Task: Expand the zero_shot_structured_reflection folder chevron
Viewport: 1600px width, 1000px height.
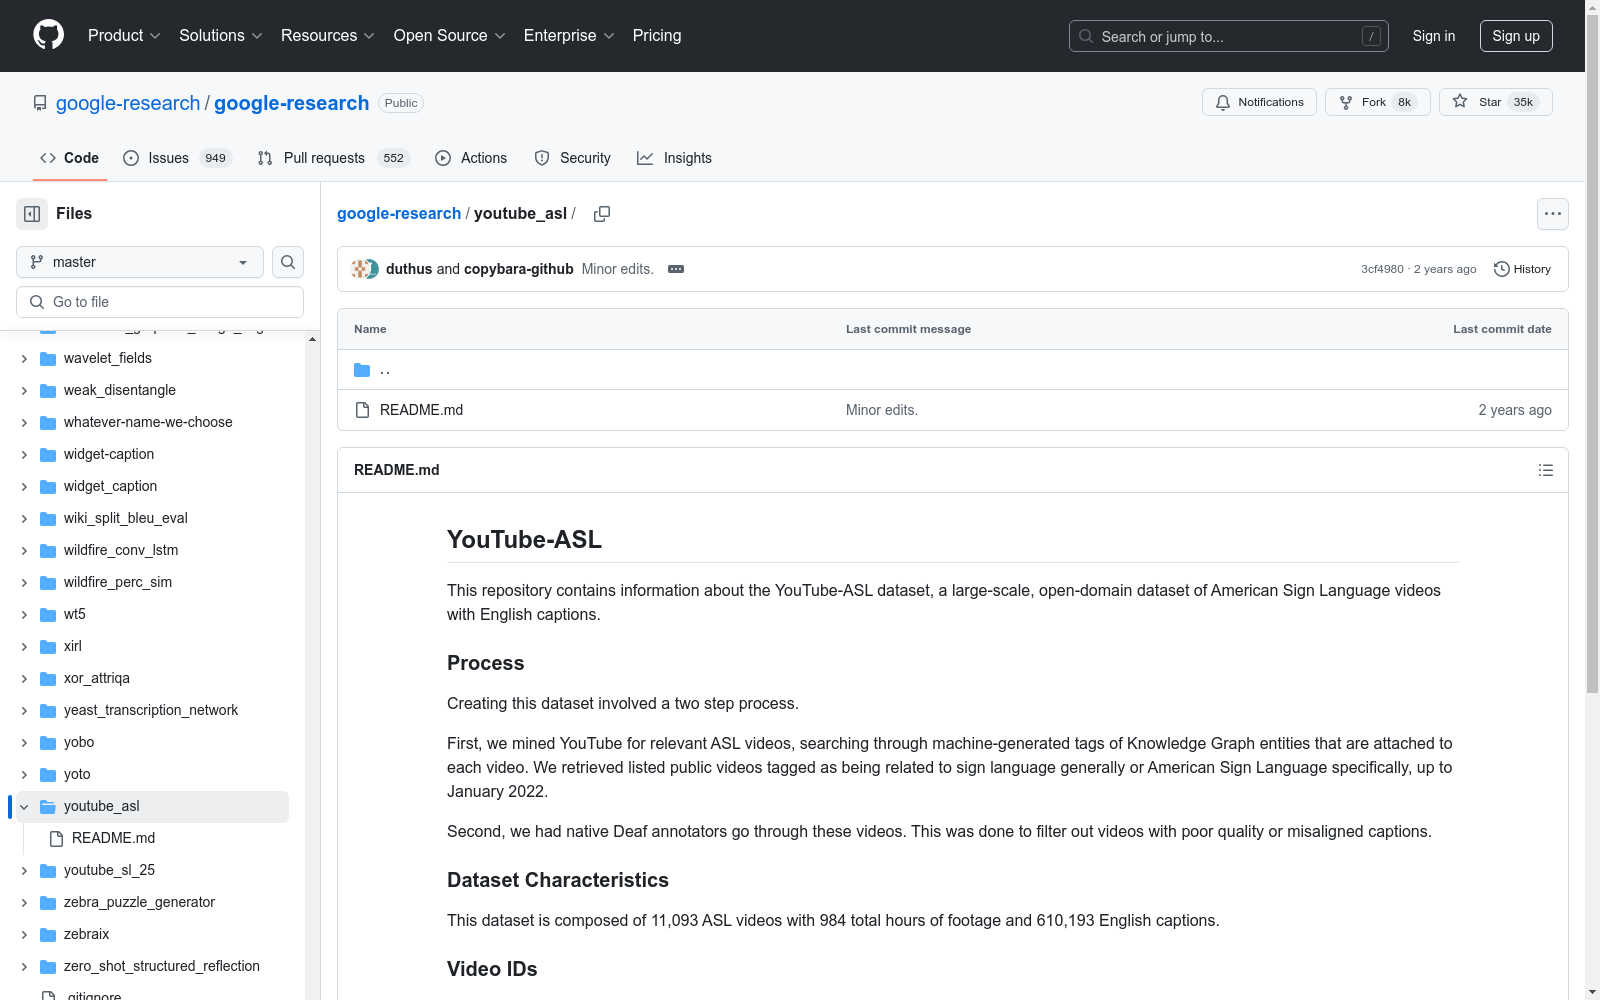Action: [x=24, y=967]
